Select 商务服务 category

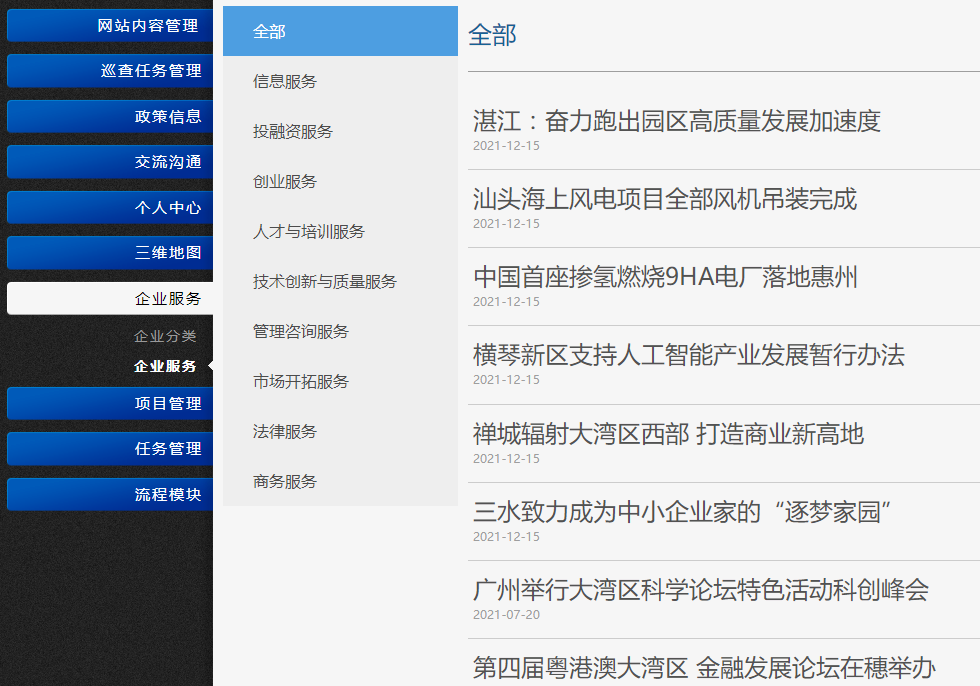coord(341,481)
